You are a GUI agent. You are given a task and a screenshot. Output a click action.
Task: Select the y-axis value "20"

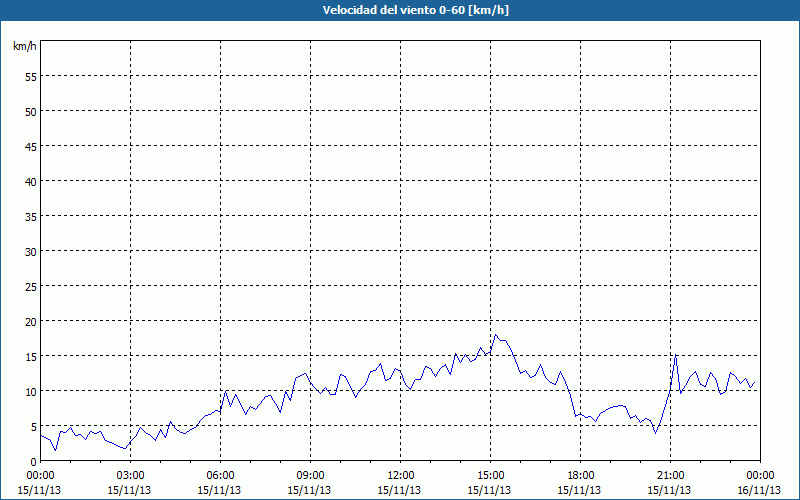pos(31,321)
